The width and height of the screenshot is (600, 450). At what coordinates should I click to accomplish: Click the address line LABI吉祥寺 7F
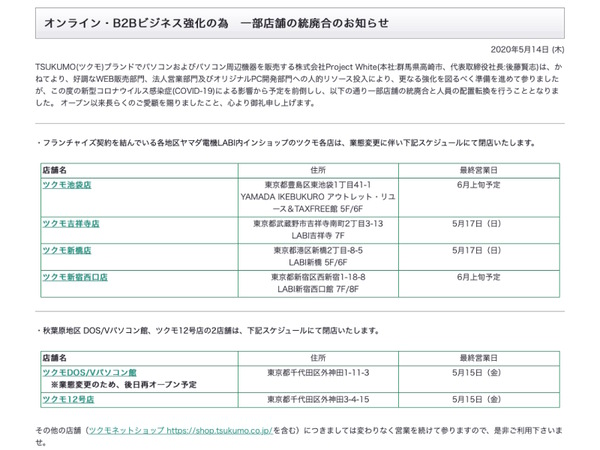(x=318, y=236)
